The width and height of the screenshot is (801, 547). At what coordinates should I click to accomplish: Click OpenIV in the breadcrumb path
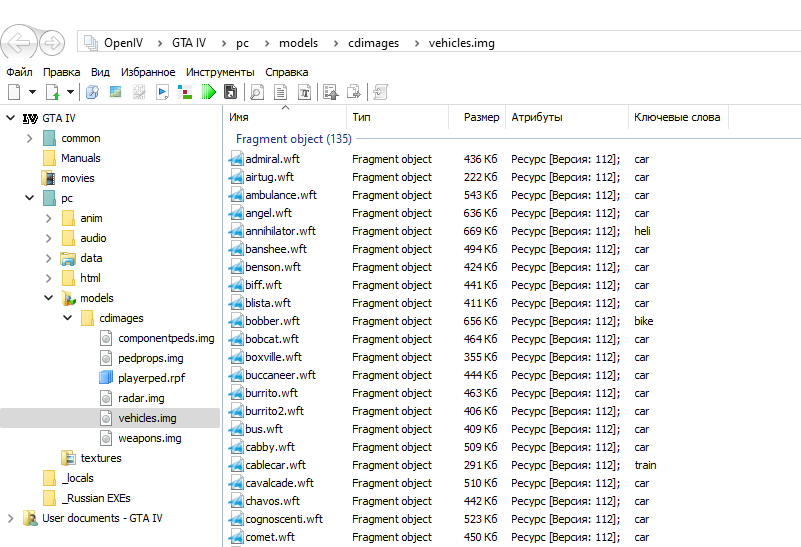click(124, 43)
